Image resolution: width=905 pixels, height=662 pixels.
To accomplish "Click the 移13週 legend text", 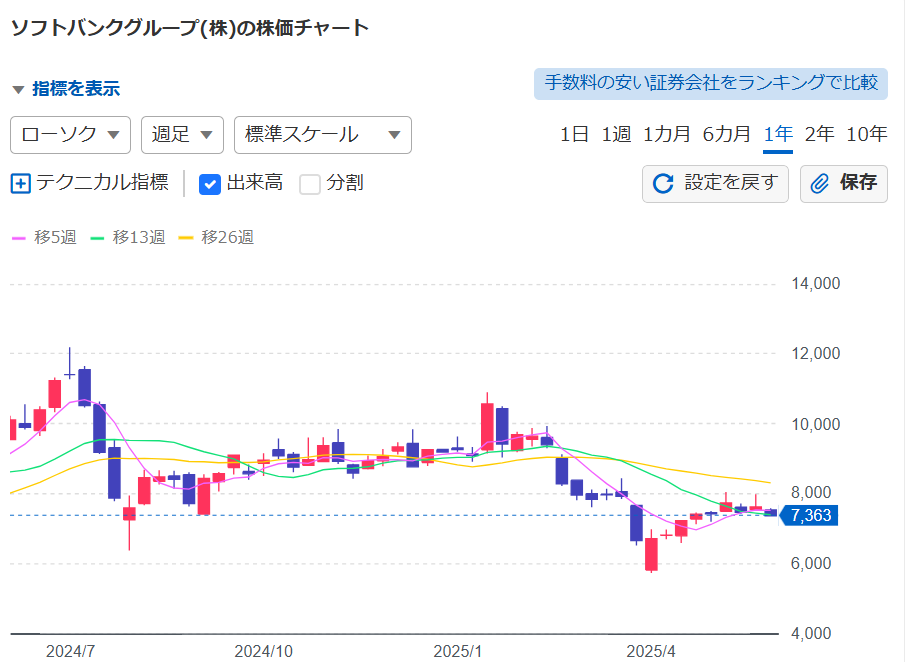I will [139, 237].
